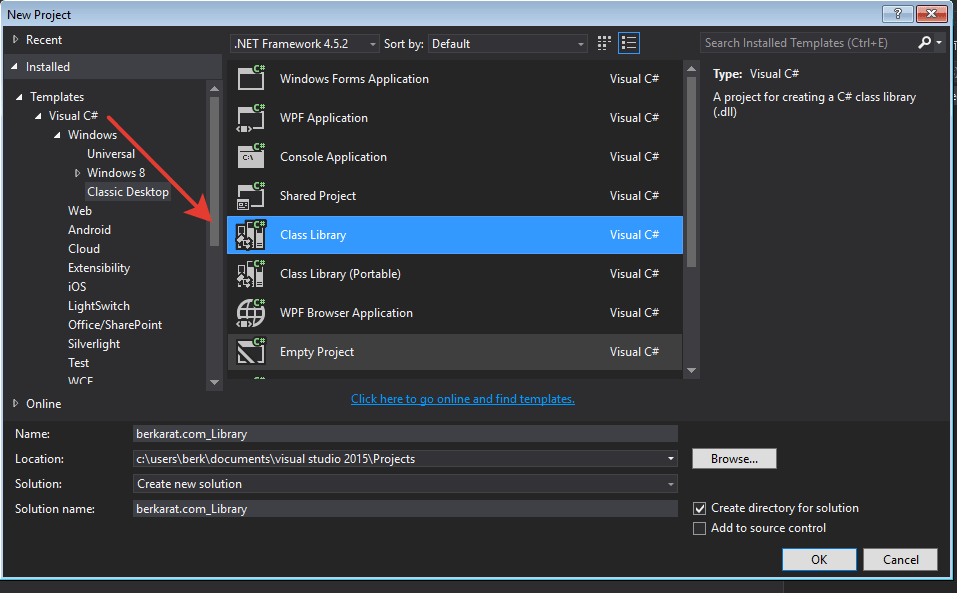This screenshot has width=957, height=593.
Task: Select Classic Desktop in the tree
Action: pyautogui.click(x=128, y=192)
